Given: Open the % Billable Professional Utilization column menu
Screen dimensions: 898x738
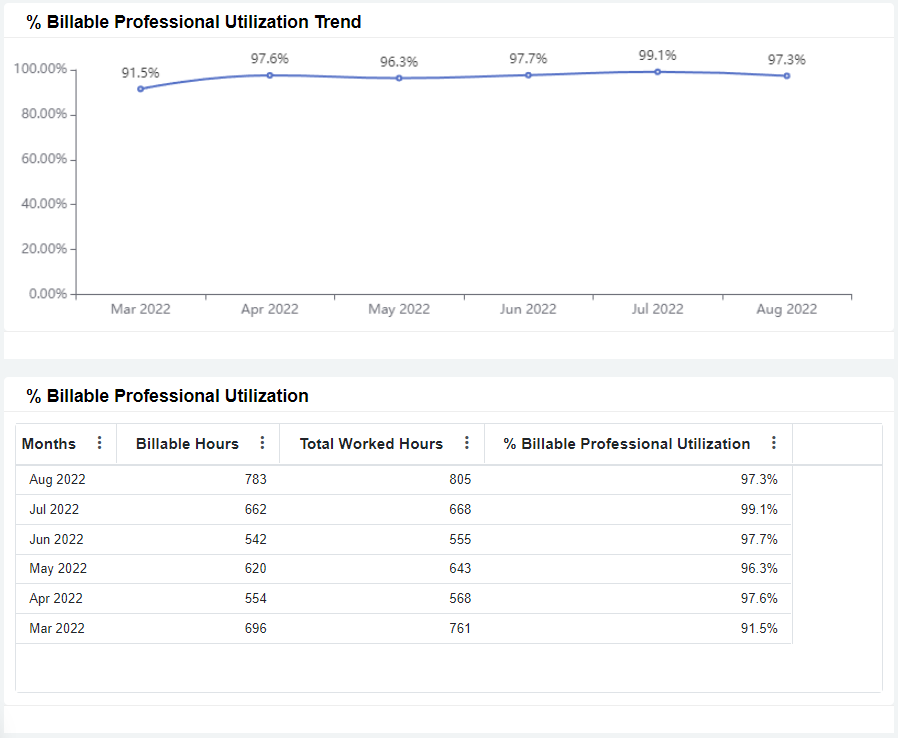Looking at the screenshot, I should point(773,443).
